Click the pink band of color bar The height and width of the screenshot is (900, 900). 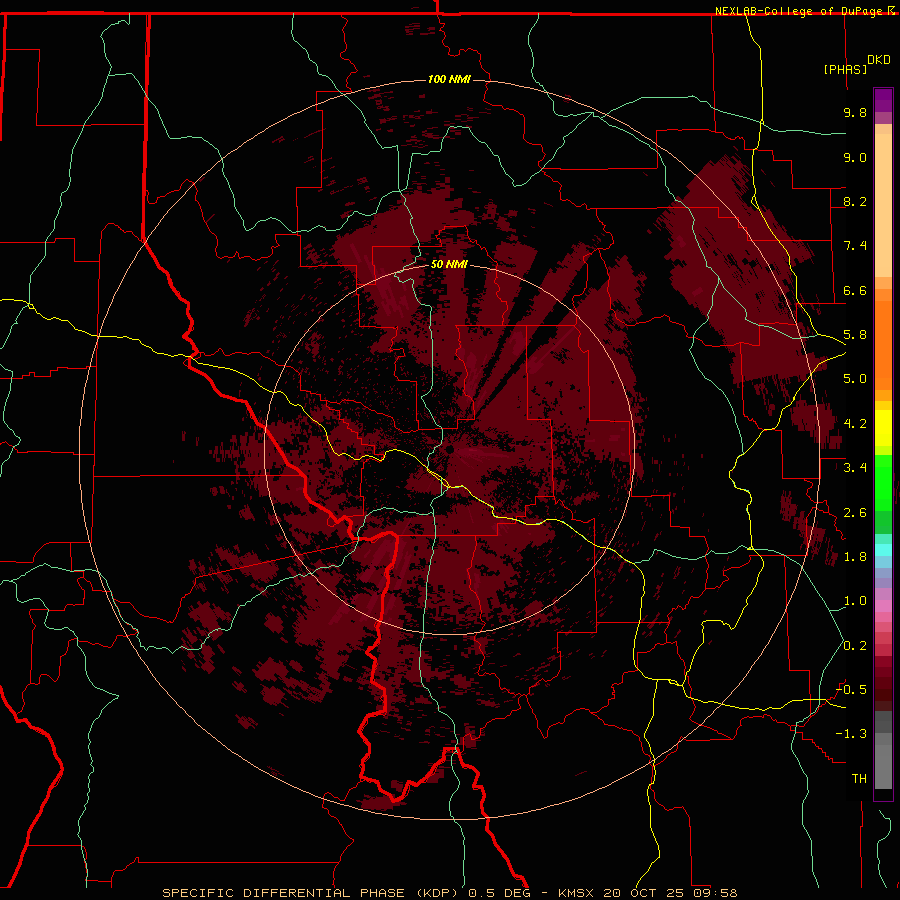[883, 606]
